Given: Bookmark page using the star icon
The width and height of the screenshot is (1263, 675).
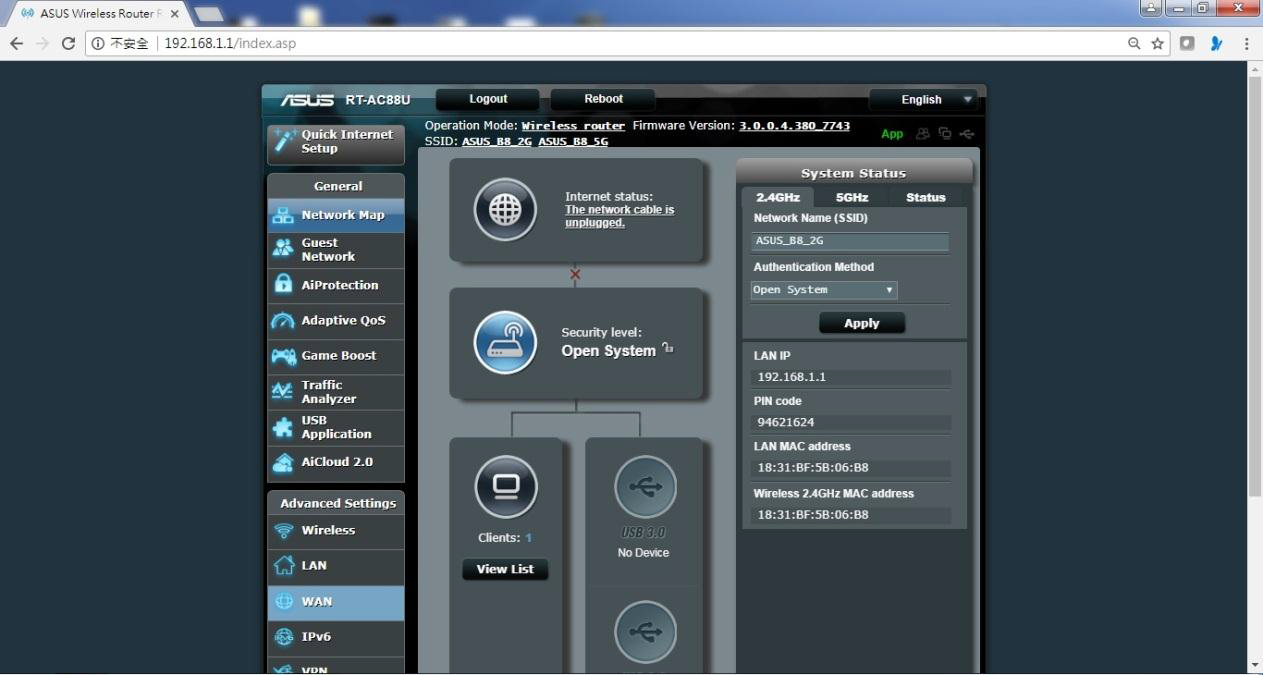Looking at the screenshot, I should coord(1158,43).
